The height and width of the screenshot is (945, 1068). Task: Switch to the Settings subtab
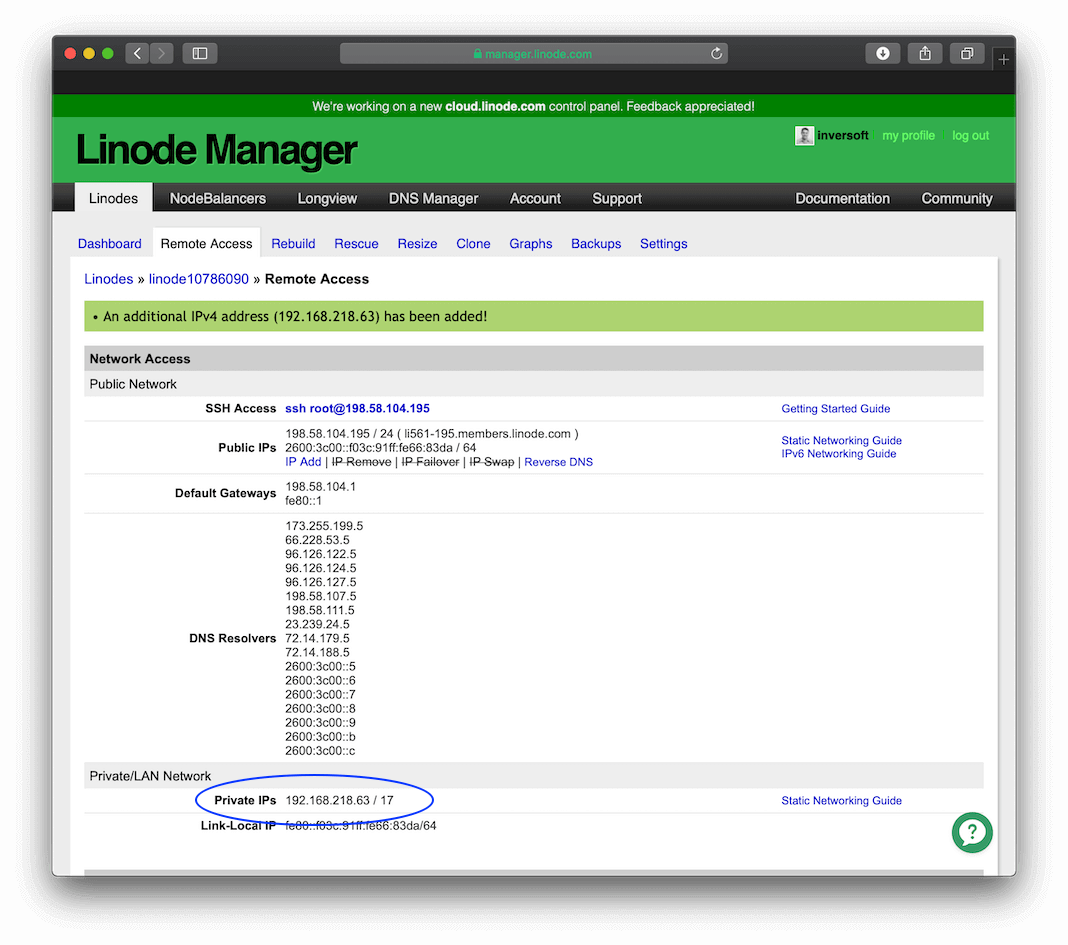coord(663,243)
